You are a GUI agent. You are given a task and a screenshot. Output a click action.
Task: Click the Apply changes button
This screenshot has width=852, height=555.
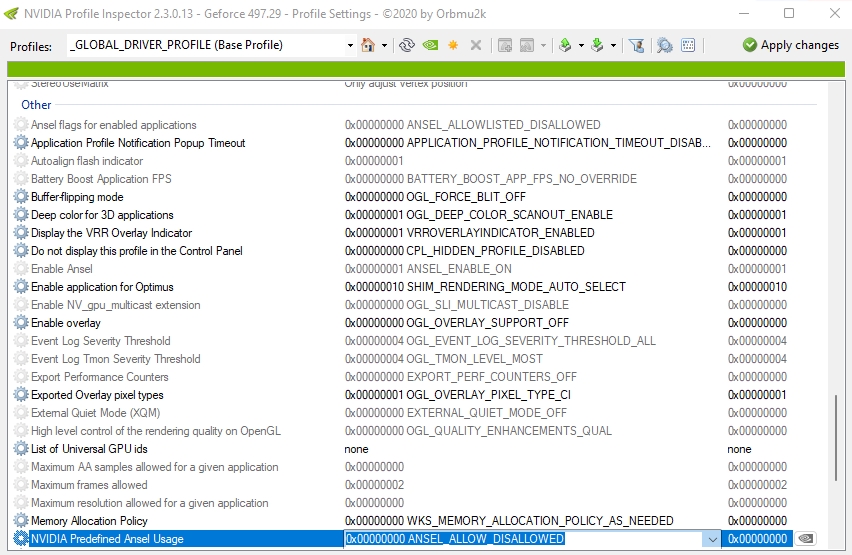click(x=791, y=45)
